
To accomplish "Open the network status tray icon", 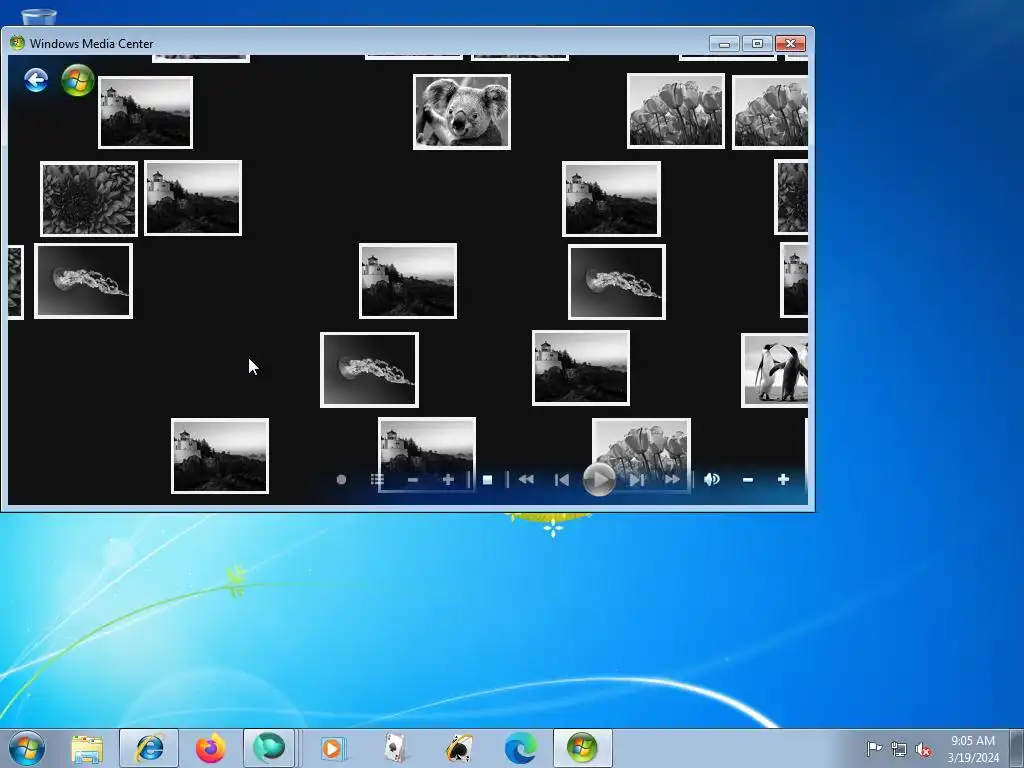I will 899,749.
